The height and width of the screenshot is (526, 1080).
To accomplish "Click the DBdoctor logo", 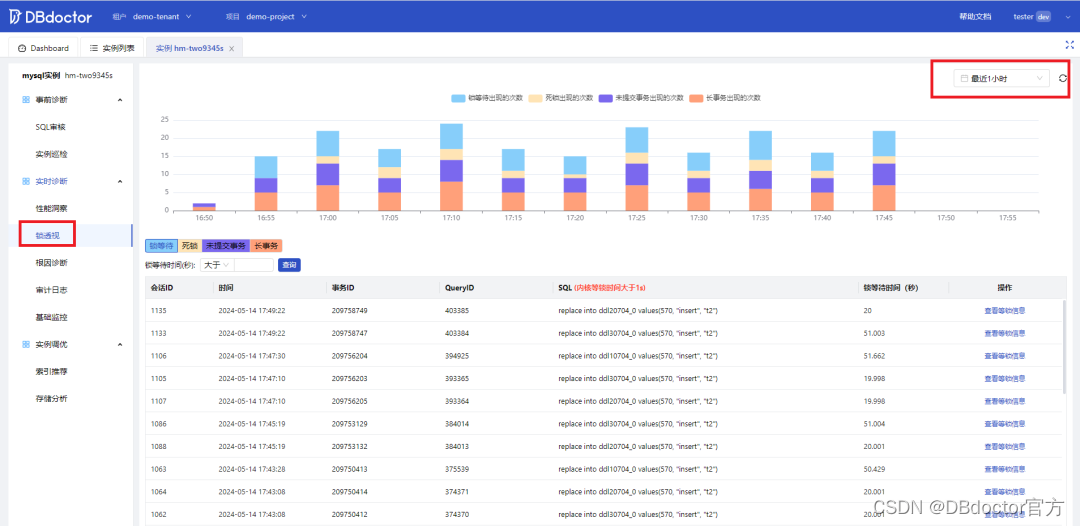I will (50, 17).
